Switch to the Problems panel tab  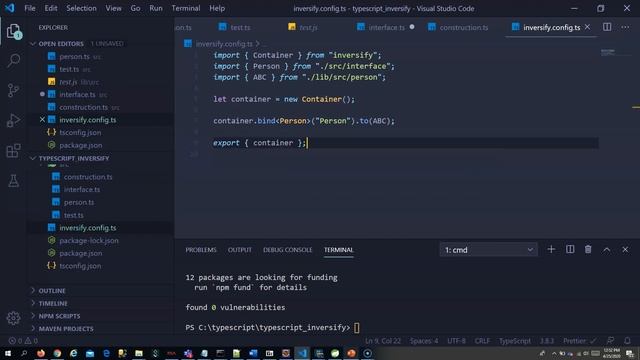pos(201,250)
